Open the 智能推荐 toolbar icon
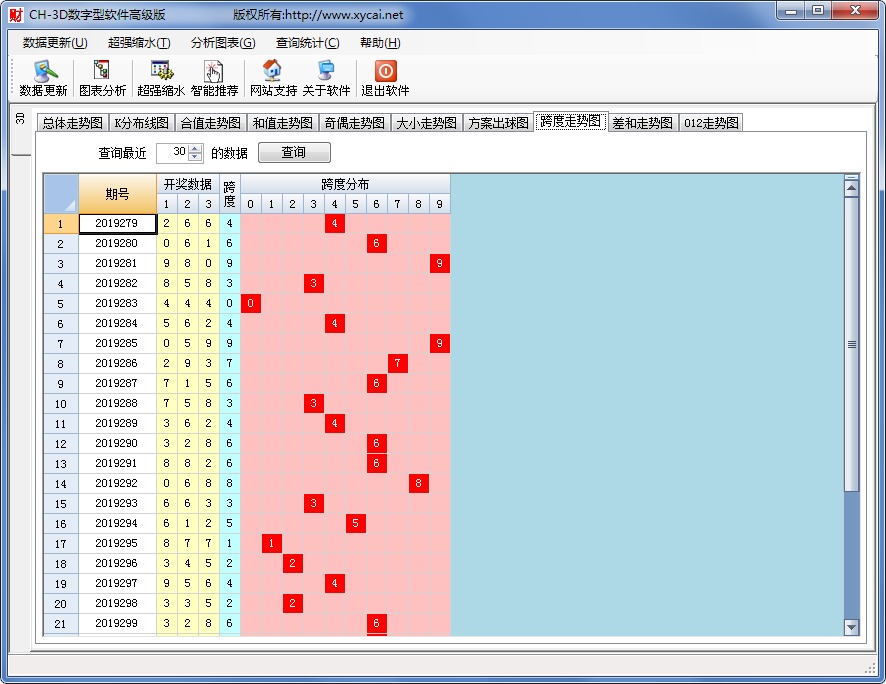Image resolution: width=886 pixels, height=684 pixels. pos(214,72)
